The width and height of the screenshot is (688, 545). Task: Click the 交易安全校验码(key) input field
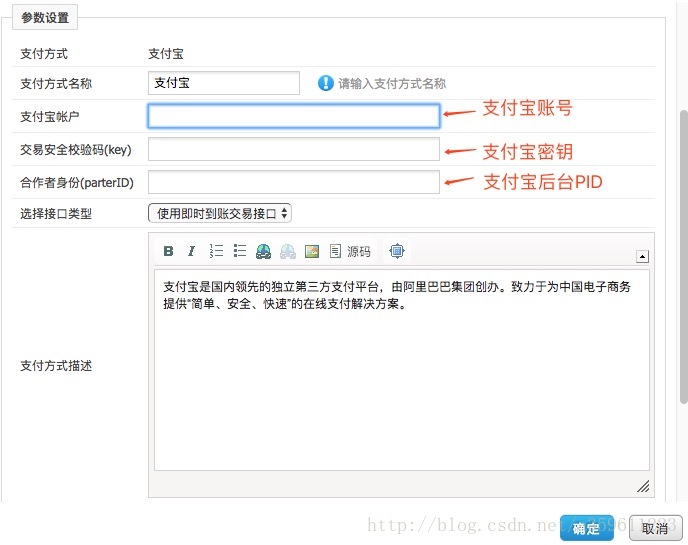(294, 149)
